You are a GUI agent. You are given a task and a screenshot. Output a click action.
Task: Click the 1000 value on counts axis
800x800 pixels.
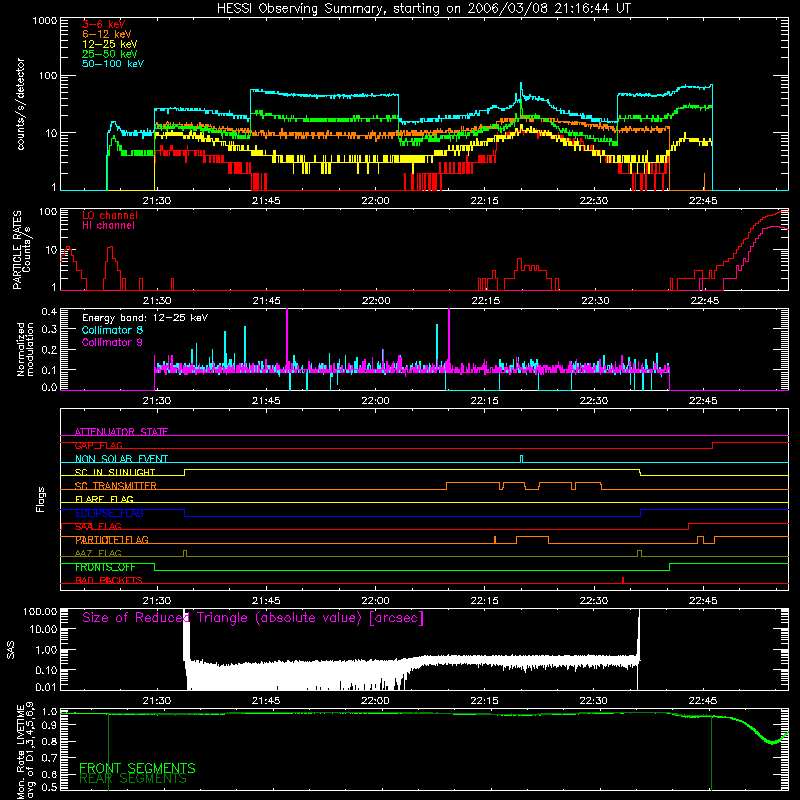click(x=44, y=21)
